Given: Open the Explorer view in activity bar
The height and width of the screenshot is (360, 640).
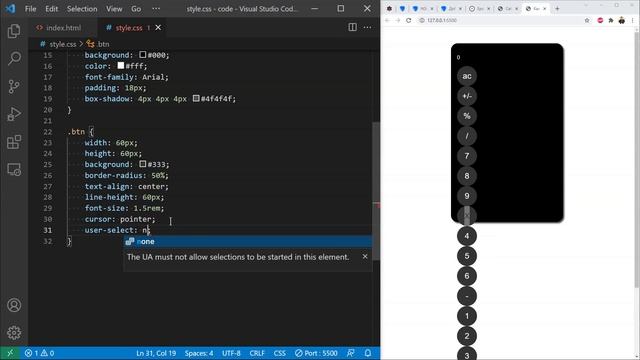Looking at the screenshot, I should point(14,31).
